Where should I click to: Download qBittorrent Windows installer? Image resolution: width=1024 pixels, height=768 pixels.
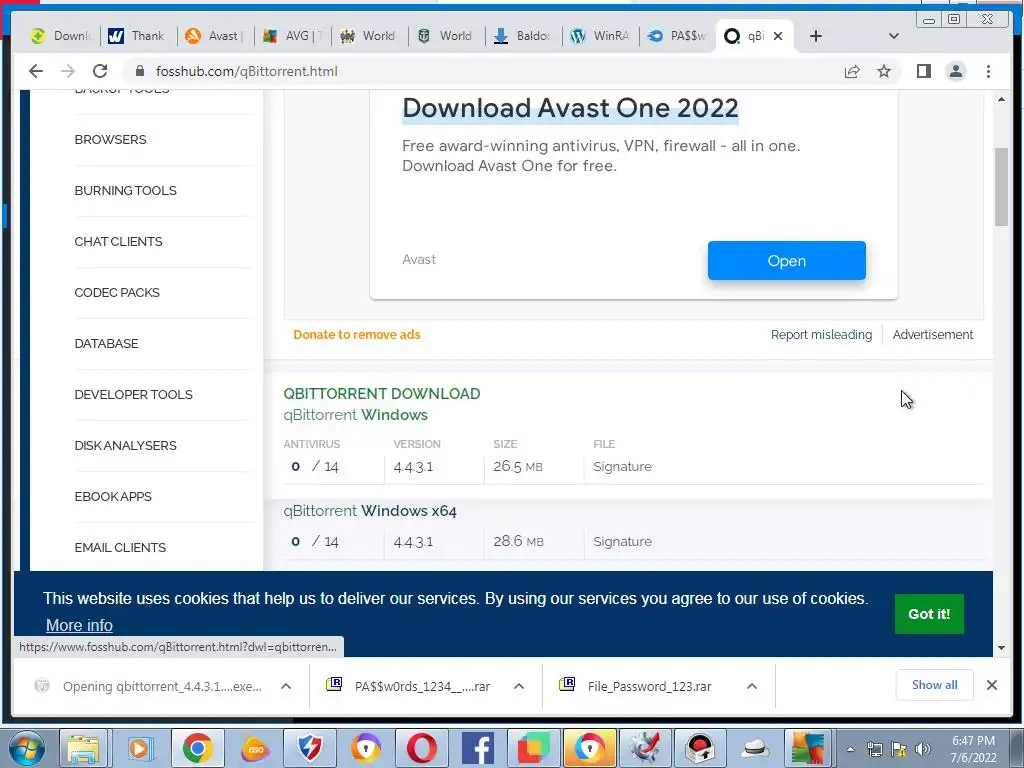[x=355, y=415]
